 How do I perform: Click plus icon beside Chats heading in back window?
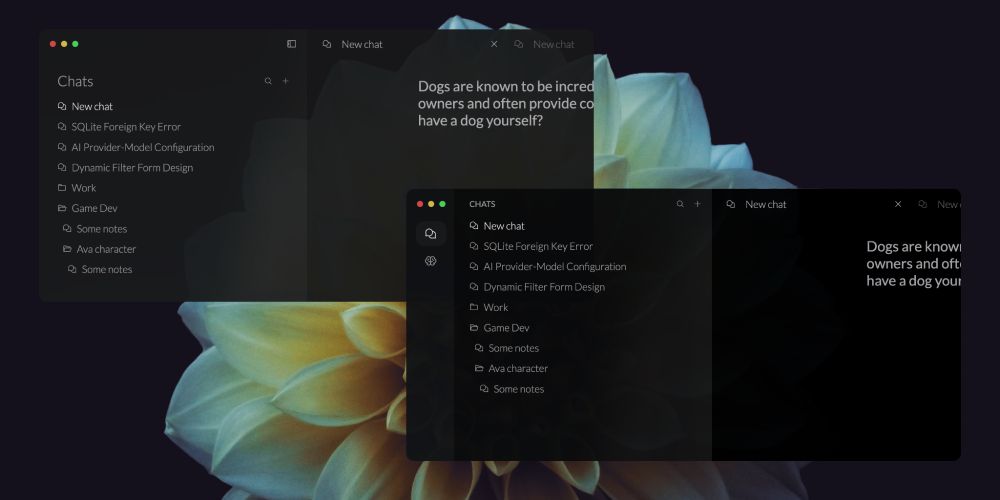(x=286, y=81)
